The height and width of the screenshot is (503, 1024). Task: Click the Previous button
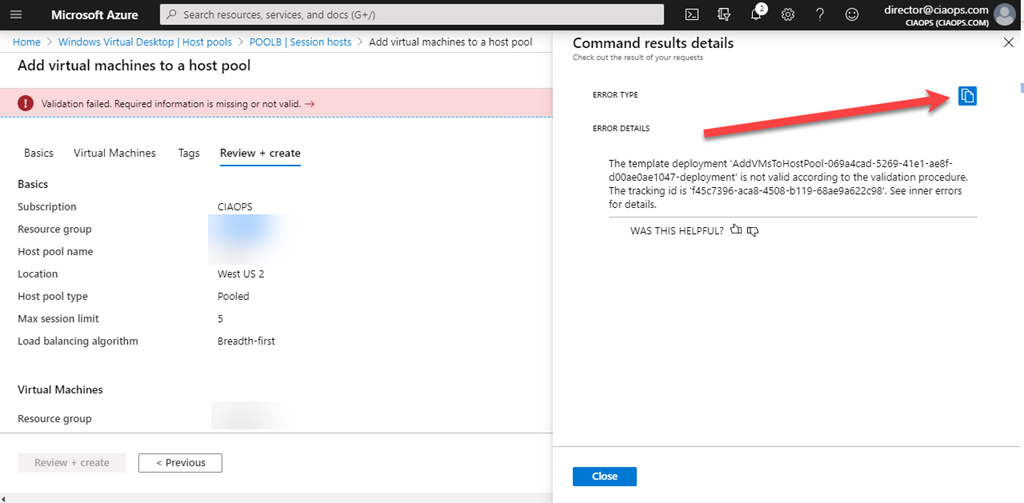(x=180, y=463)
